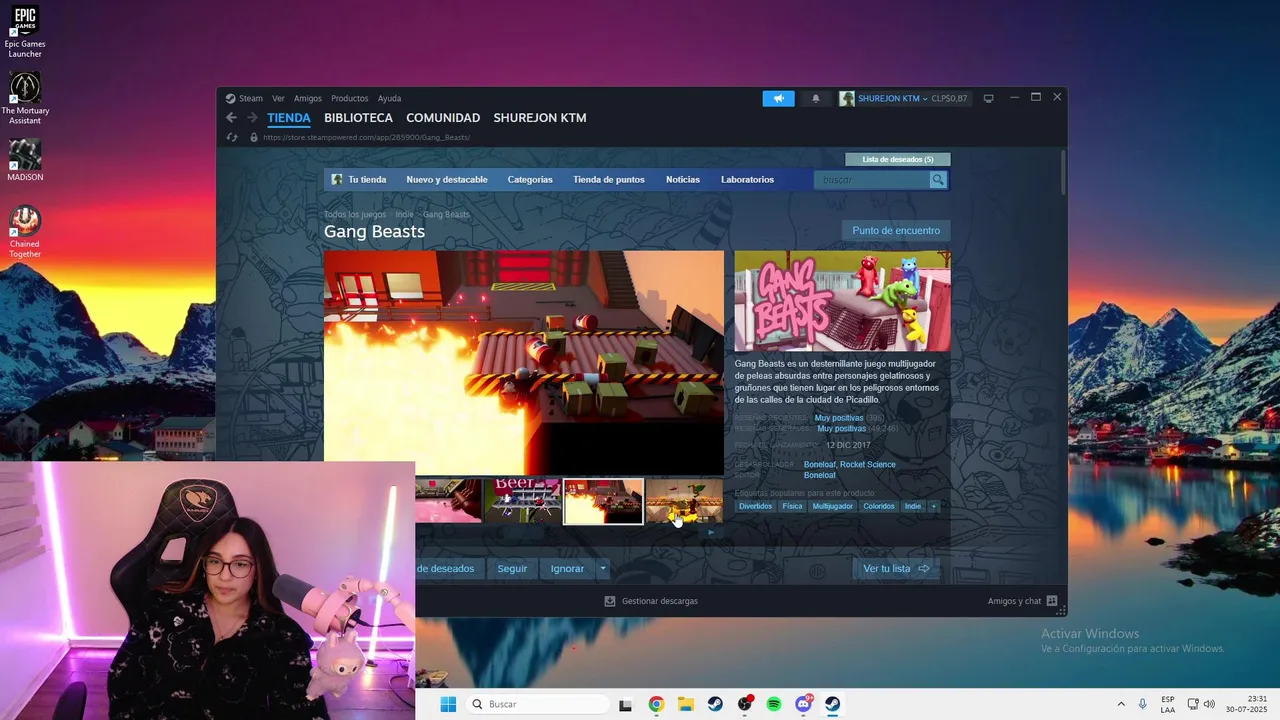Viewport: 1280px width, 720px height.
Task: Click the Task View taskbar icon
Action: 625,704
